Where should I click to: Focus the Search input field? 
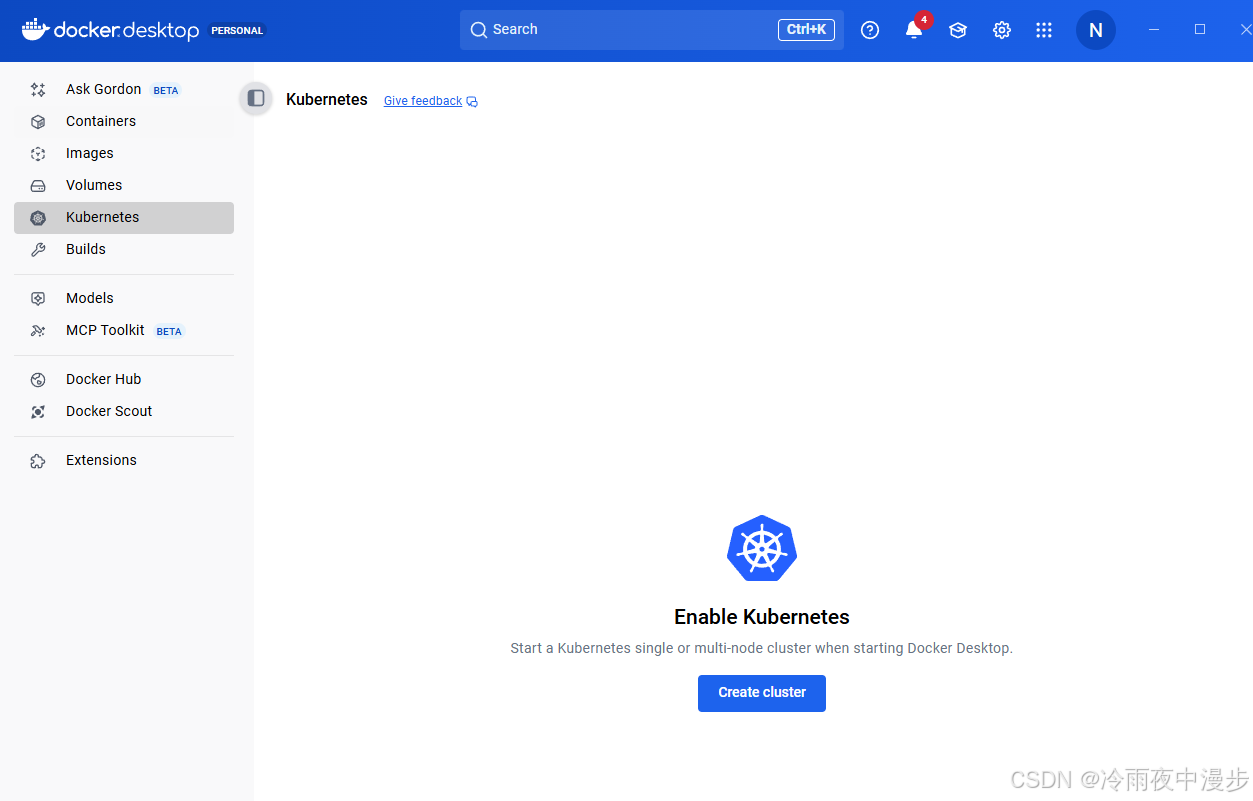pyautogui.click(x=652, y=30)
